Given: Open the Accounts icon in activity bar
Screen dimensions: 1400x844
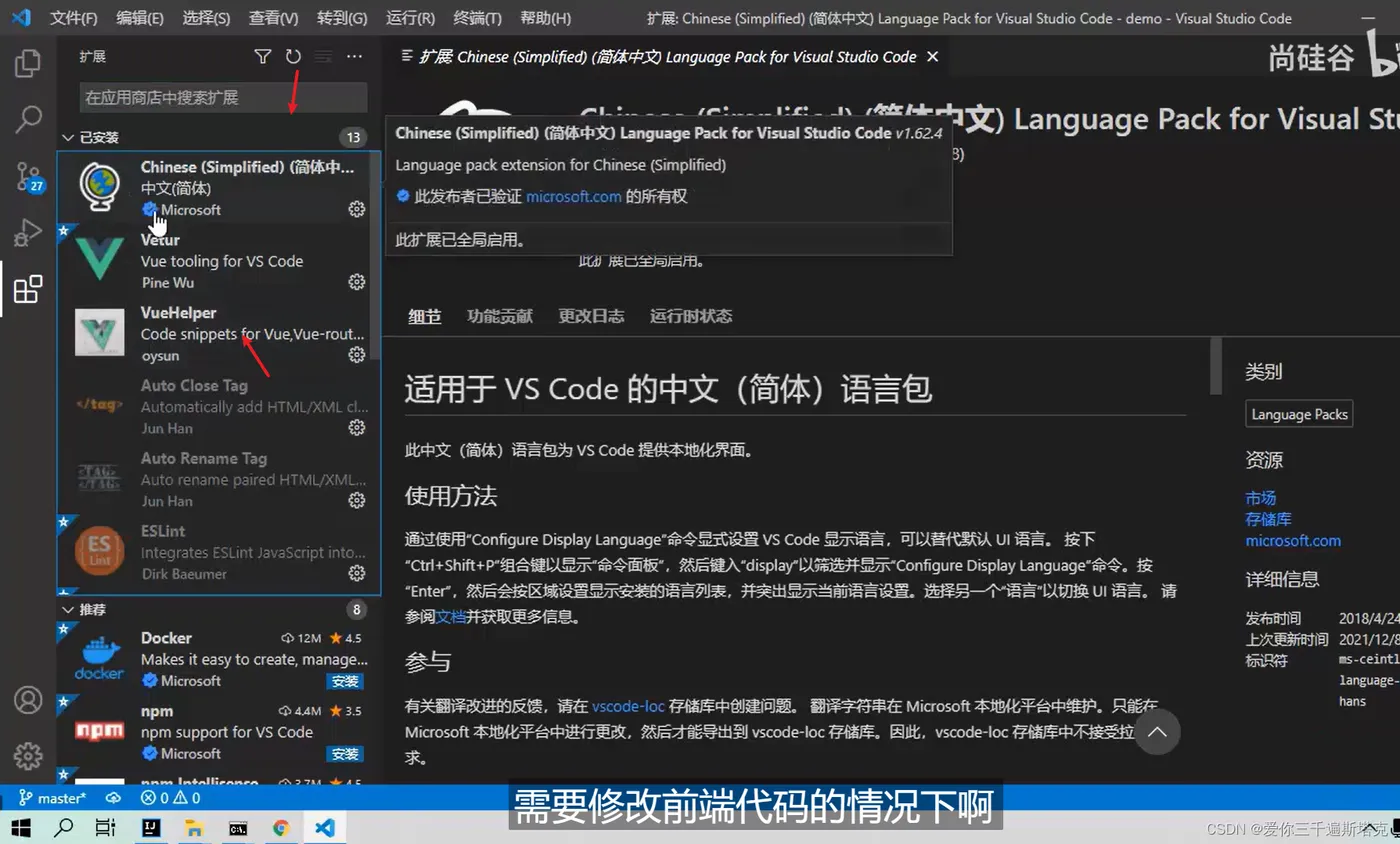Looking at the screenshot, I should point(28,699).
